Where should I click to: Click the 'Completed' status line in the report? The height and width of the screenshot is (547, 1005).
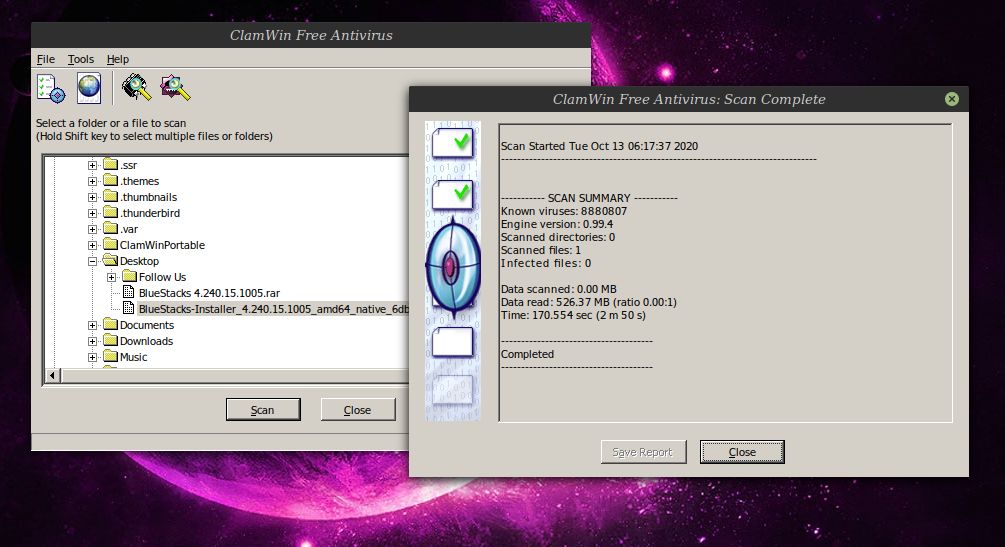click(527, 354)
